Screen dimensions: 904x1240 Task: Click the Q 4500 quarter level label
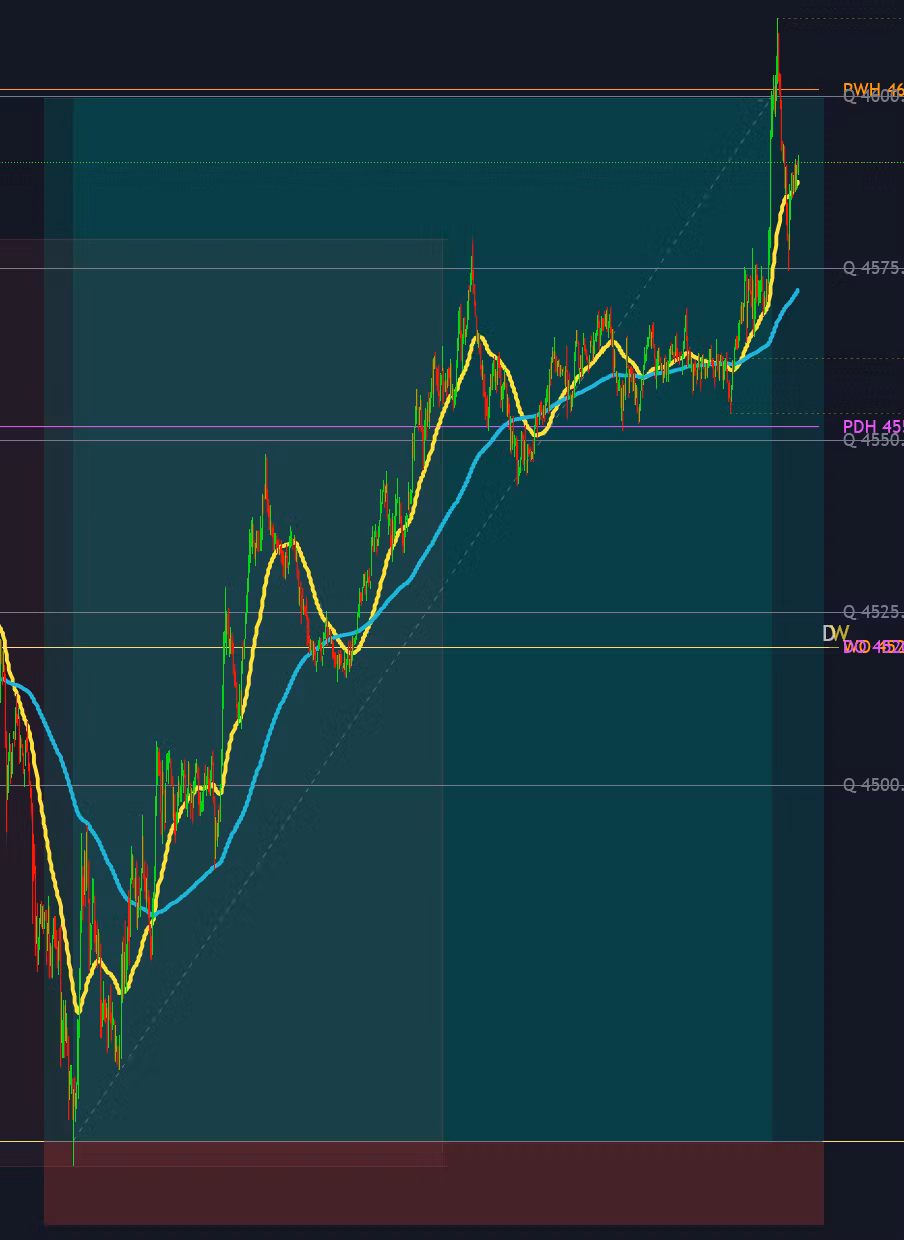coord(872,785)
